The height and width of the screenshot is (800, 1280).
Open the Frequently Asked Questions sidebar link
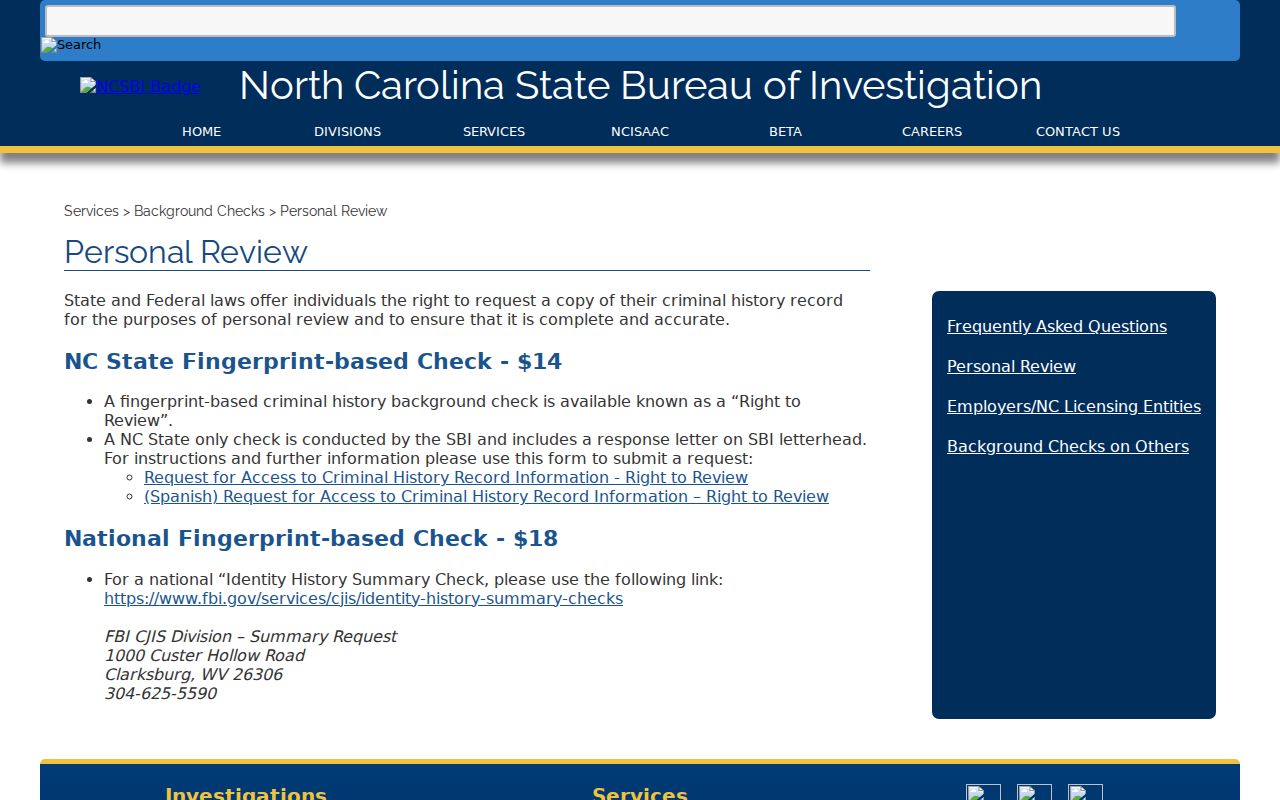click(x=1057, y=326)
